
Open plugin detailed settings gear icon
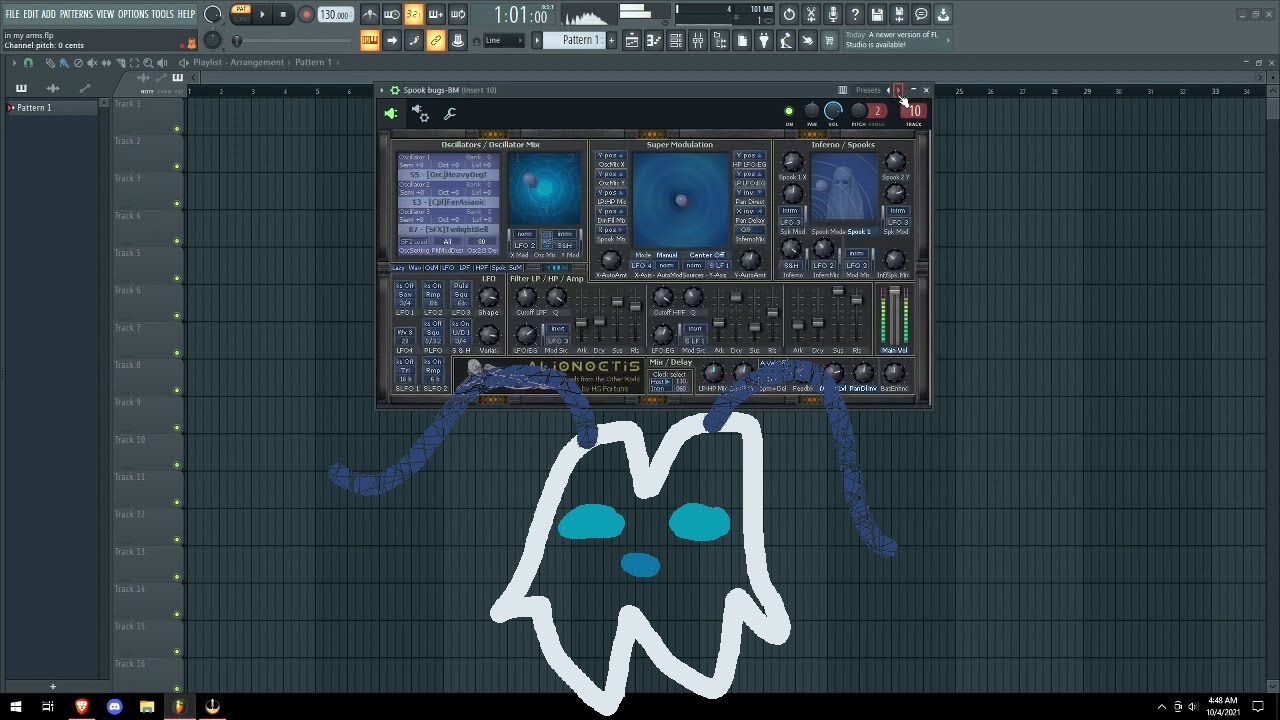[x=421, y=114]
